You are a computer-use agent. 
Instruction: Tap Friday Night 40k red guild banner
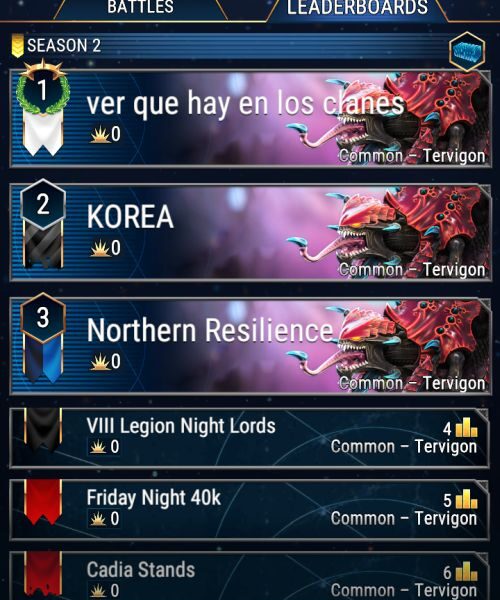click(43, 502)
